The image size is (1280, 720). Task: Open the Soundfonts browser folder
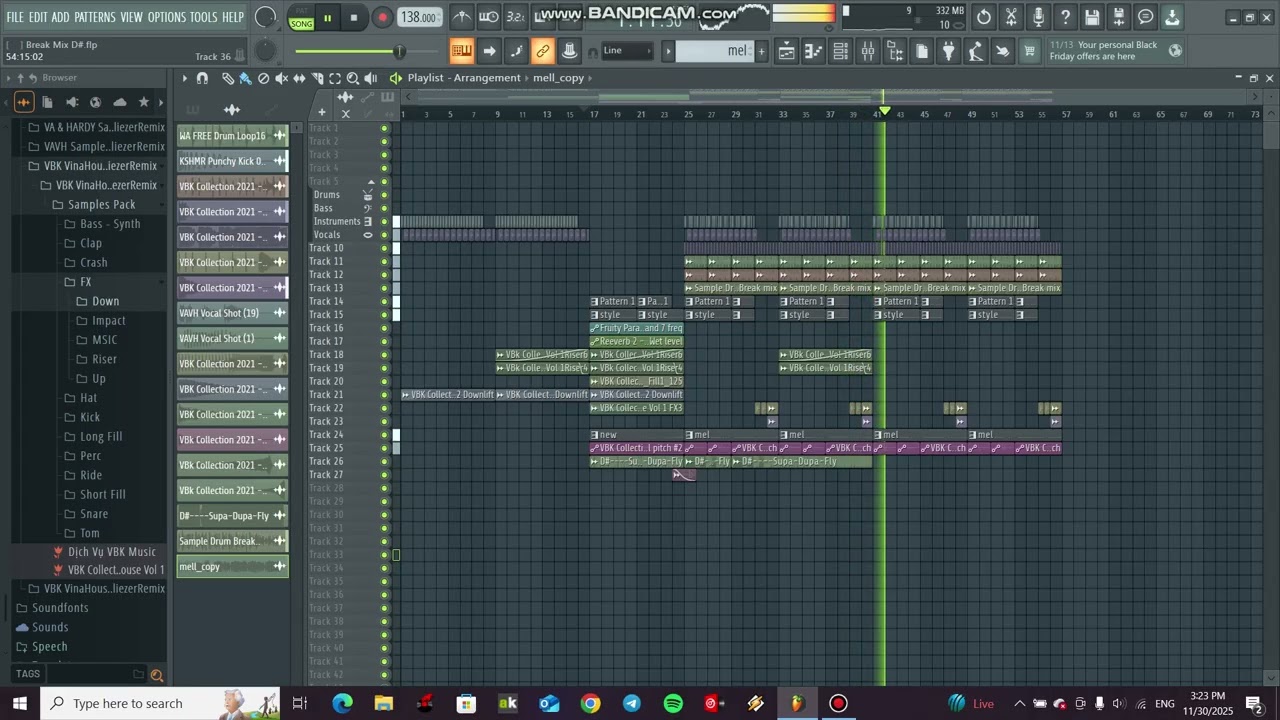(x=60, y=608)
